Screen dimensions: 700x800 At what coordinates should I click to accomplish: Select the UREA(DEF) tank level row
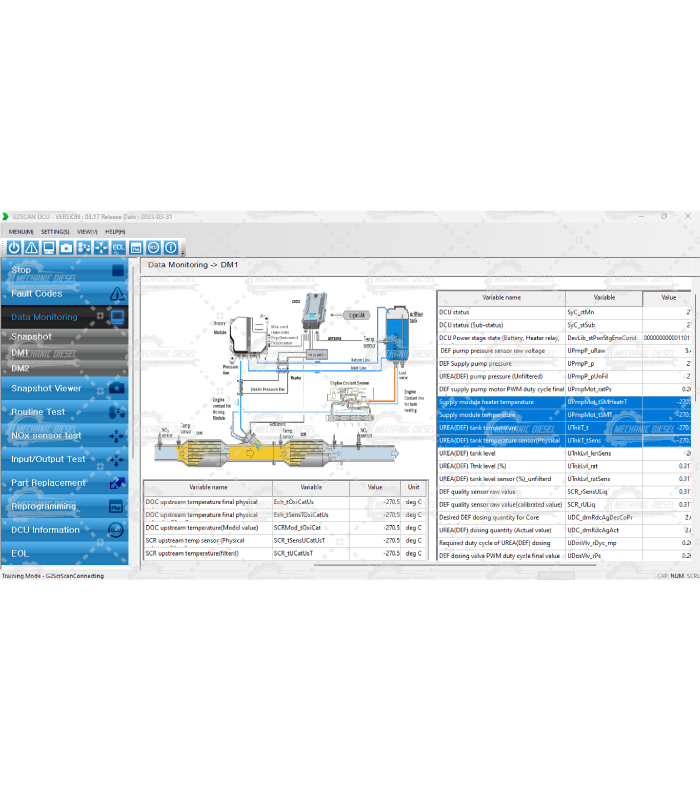(500, 453)
